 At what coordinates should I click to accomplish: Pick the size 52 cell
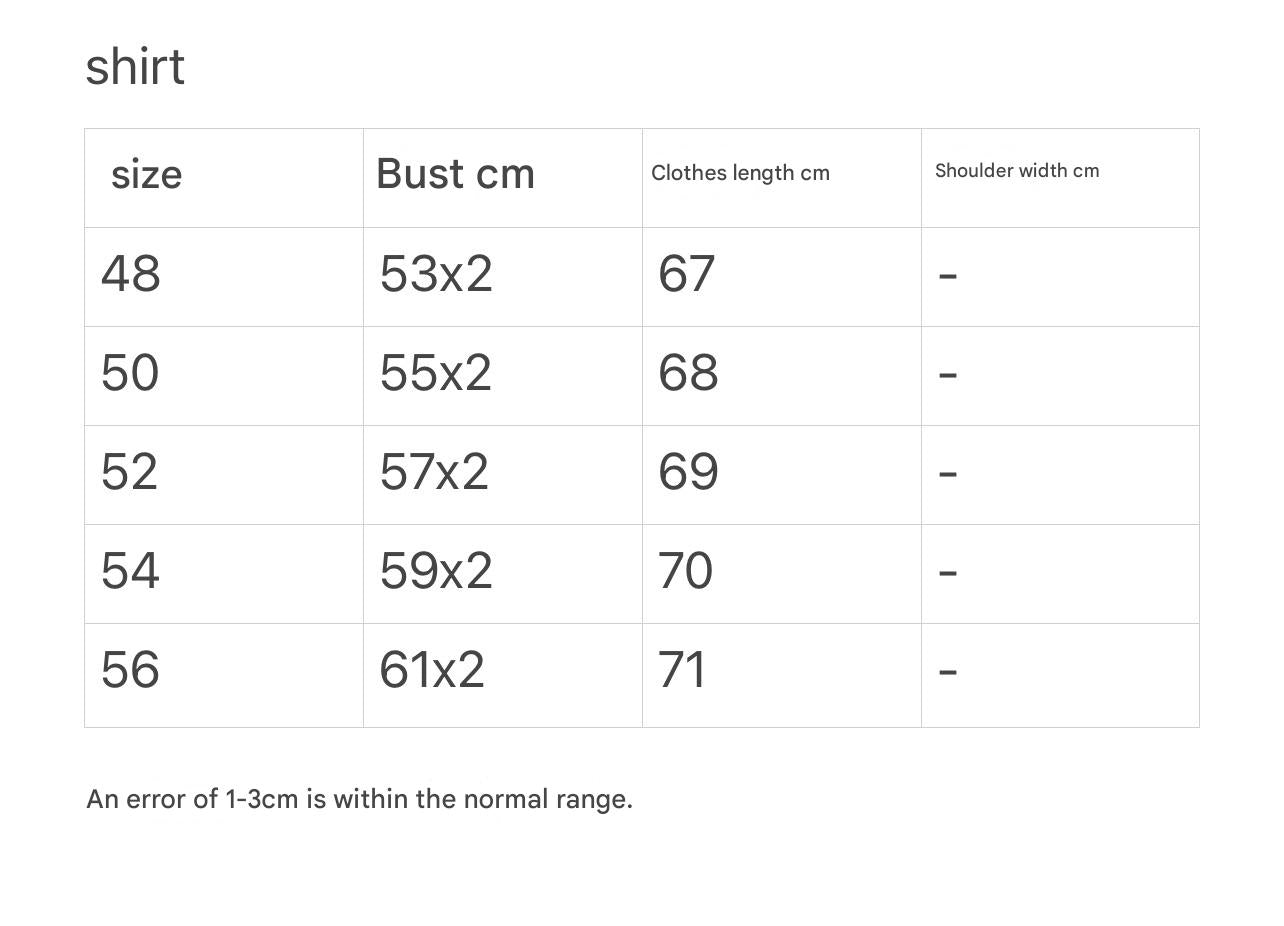tap(129, 472)
